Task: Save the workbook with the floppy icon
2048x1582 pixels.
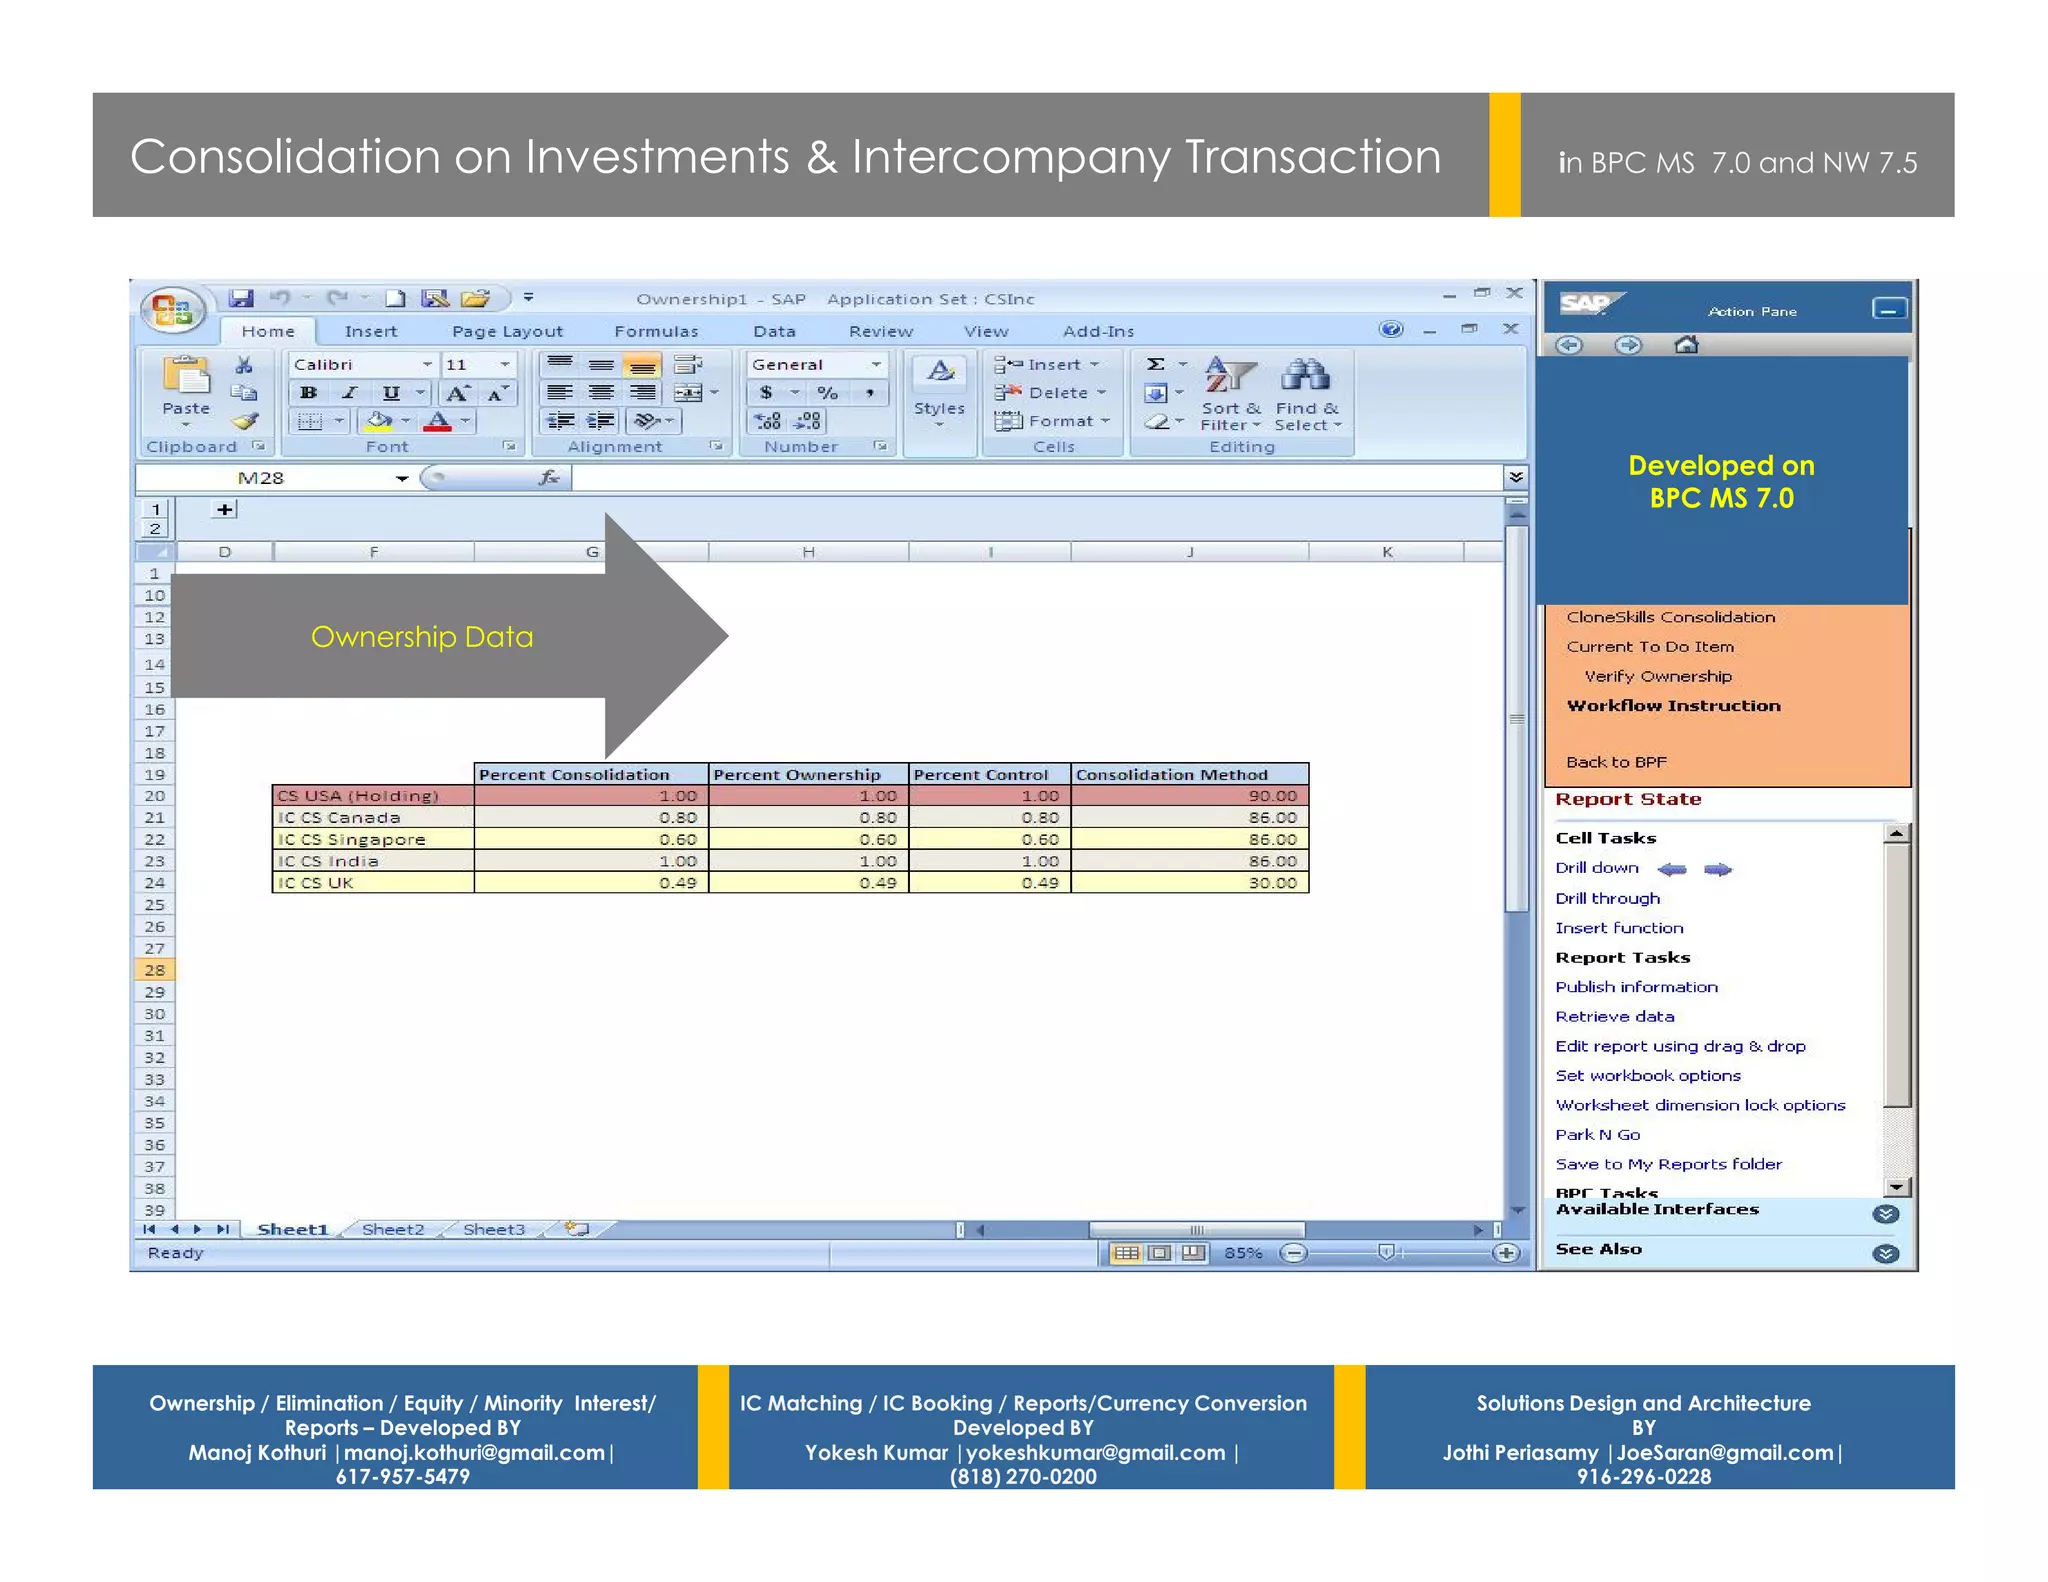Action: pyautogui.click(x=240, y=298)
